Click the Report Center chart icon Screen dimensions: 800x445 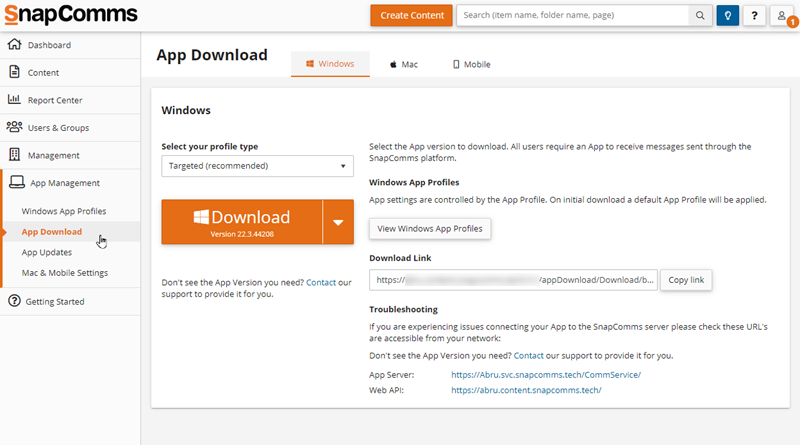(14, 99)
